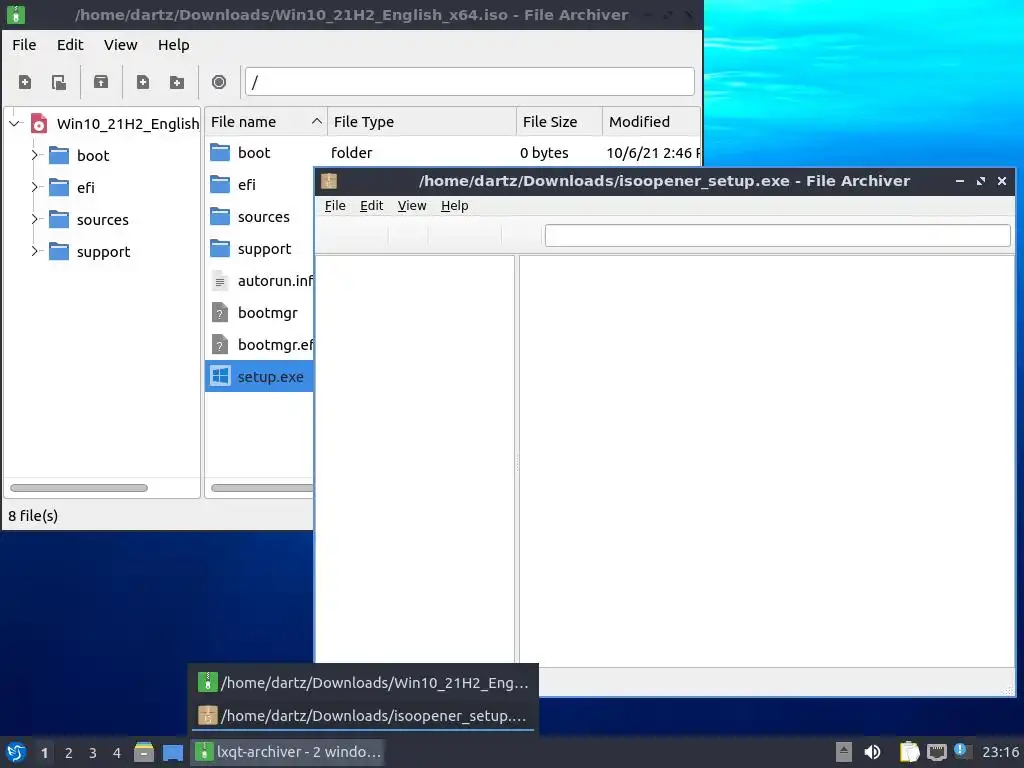The height and width of the screenshot is (768, 1024).
Task: Click the bootmgr unknown file icon
Action: (x=220, y=313)
